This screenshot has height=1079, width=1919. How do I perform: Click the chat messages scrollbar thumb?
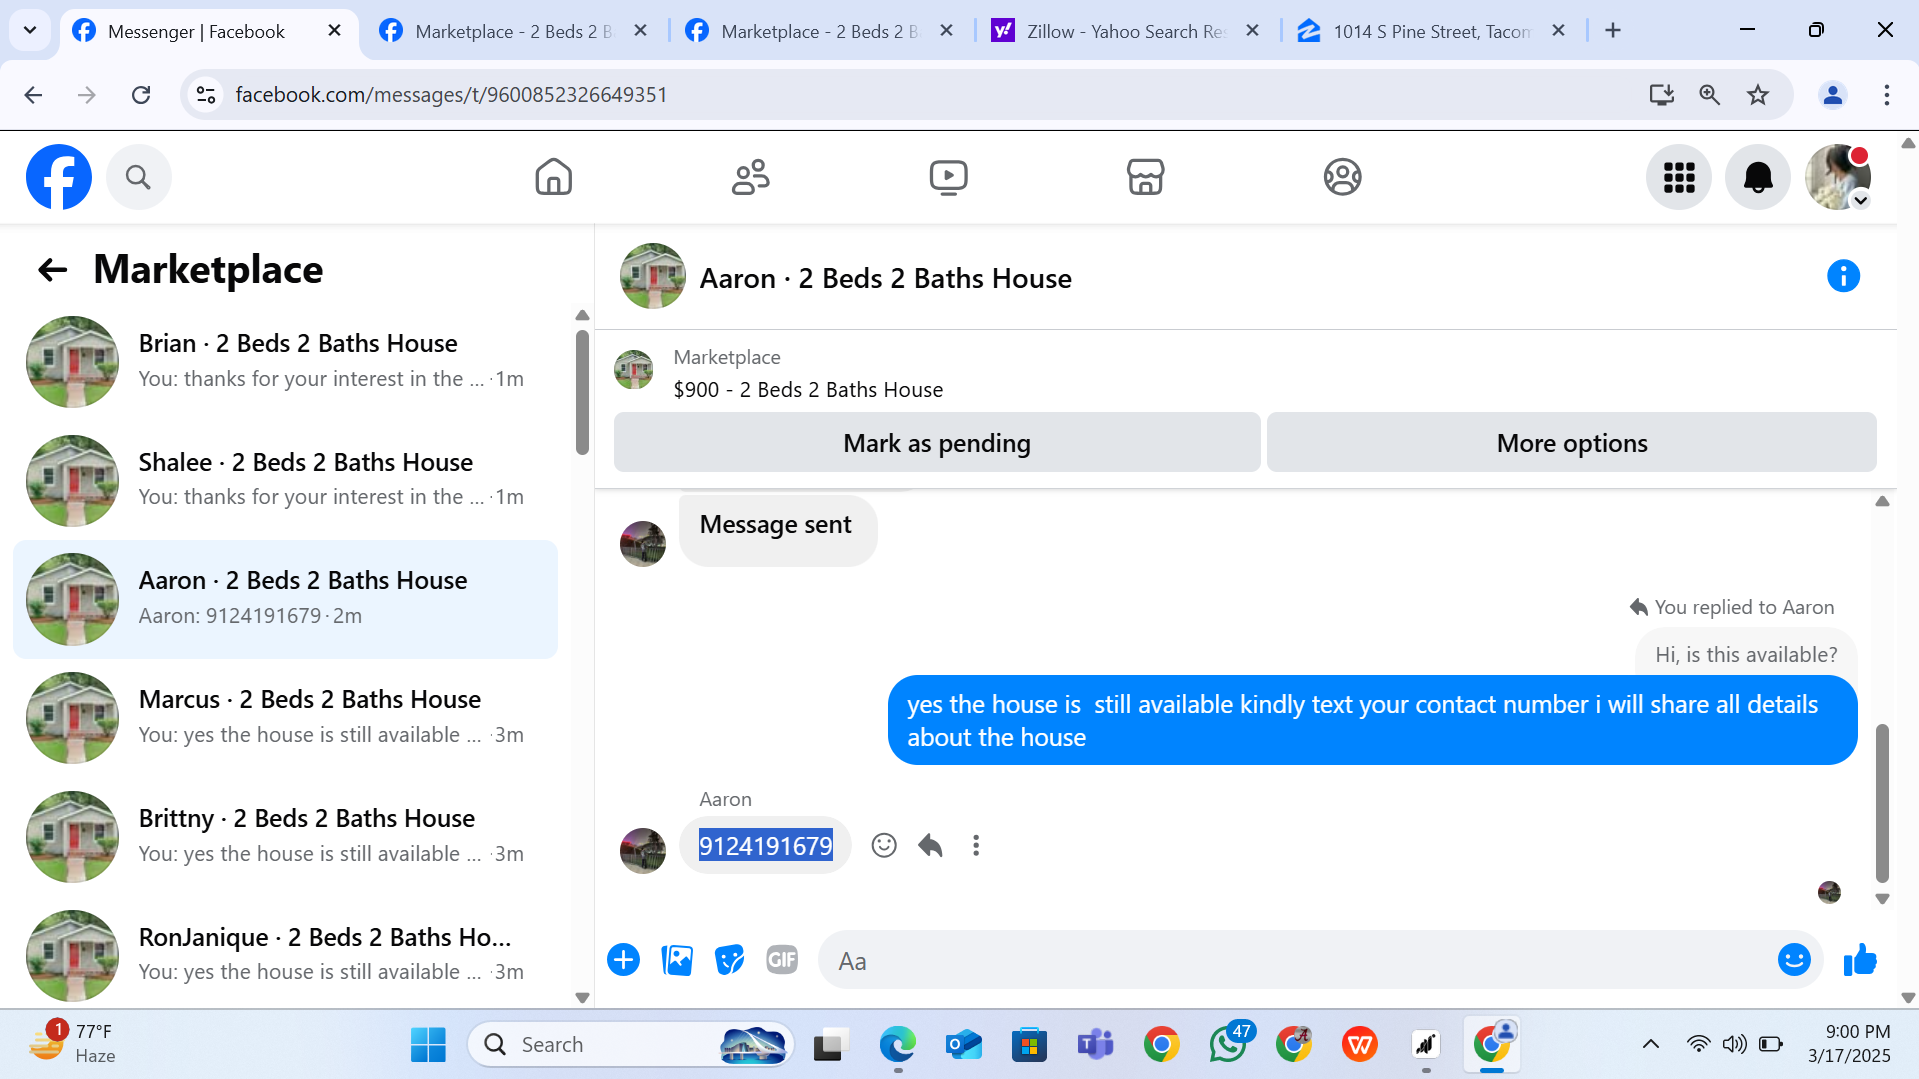point(1882,803)
